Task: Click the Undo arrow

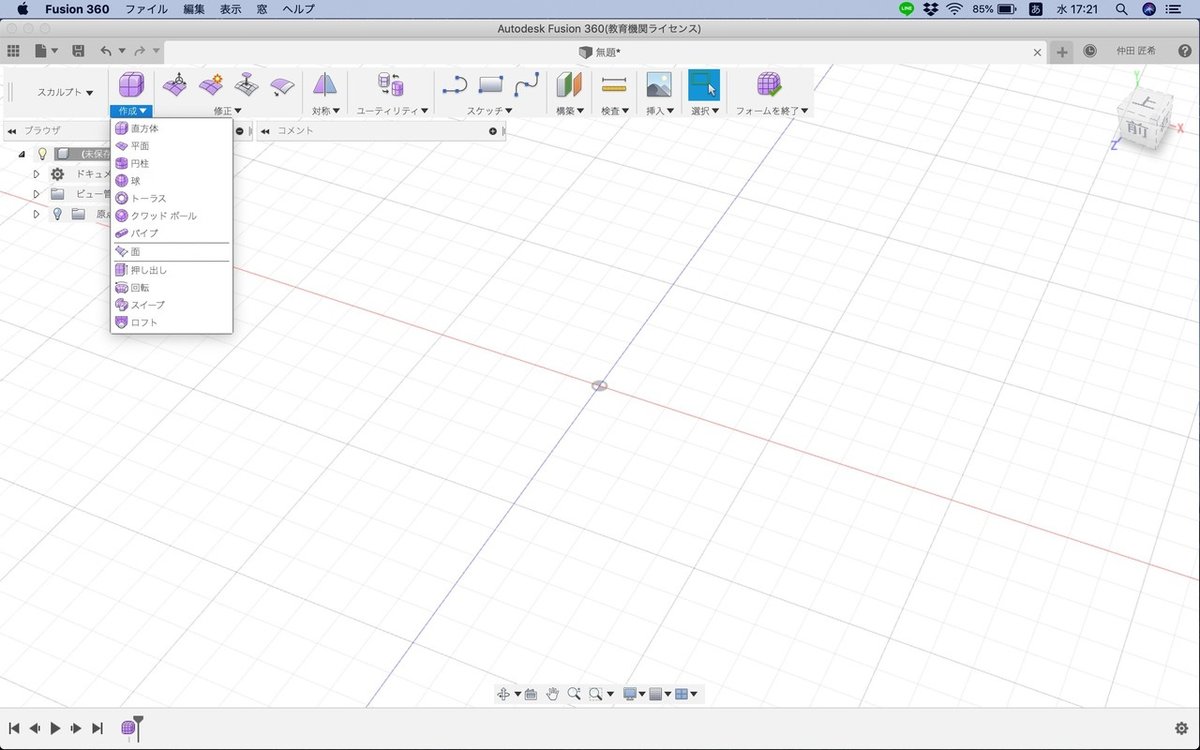Action: tap(106, 51)
